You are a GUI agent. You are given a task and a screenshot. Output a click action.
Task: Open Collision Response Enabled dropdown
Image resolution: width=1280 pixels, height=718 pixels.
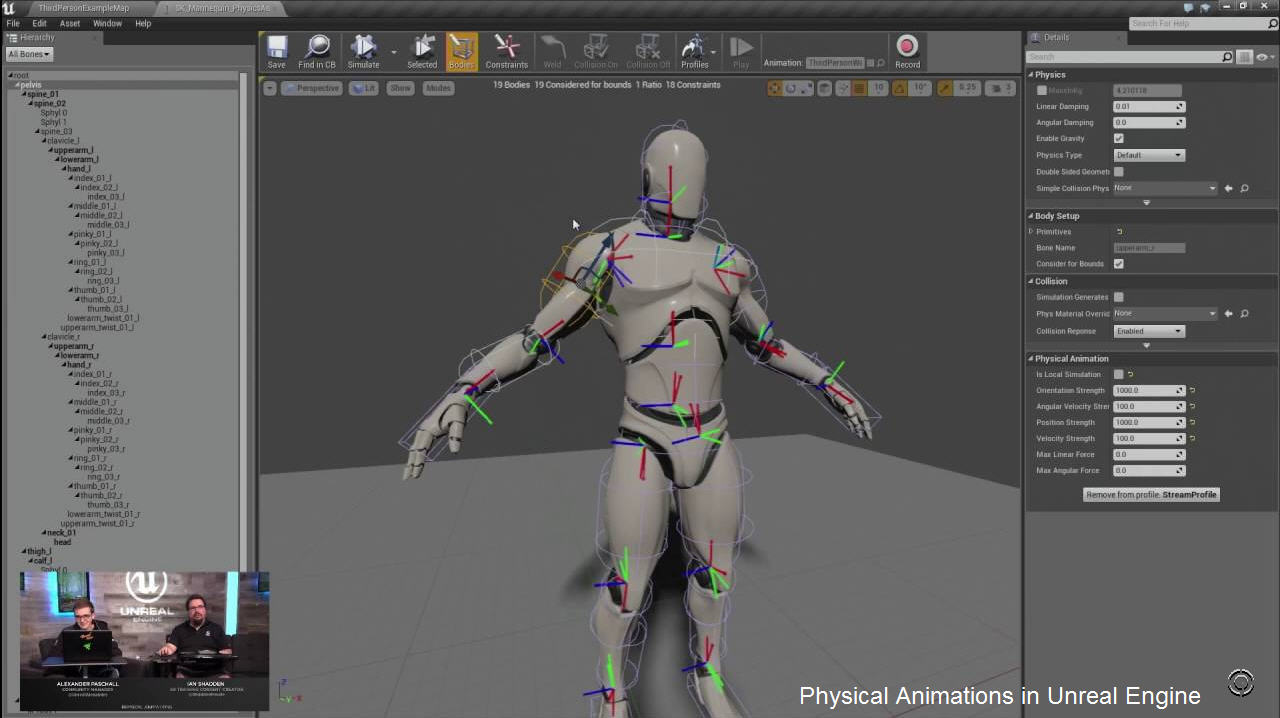(1149, 331)
